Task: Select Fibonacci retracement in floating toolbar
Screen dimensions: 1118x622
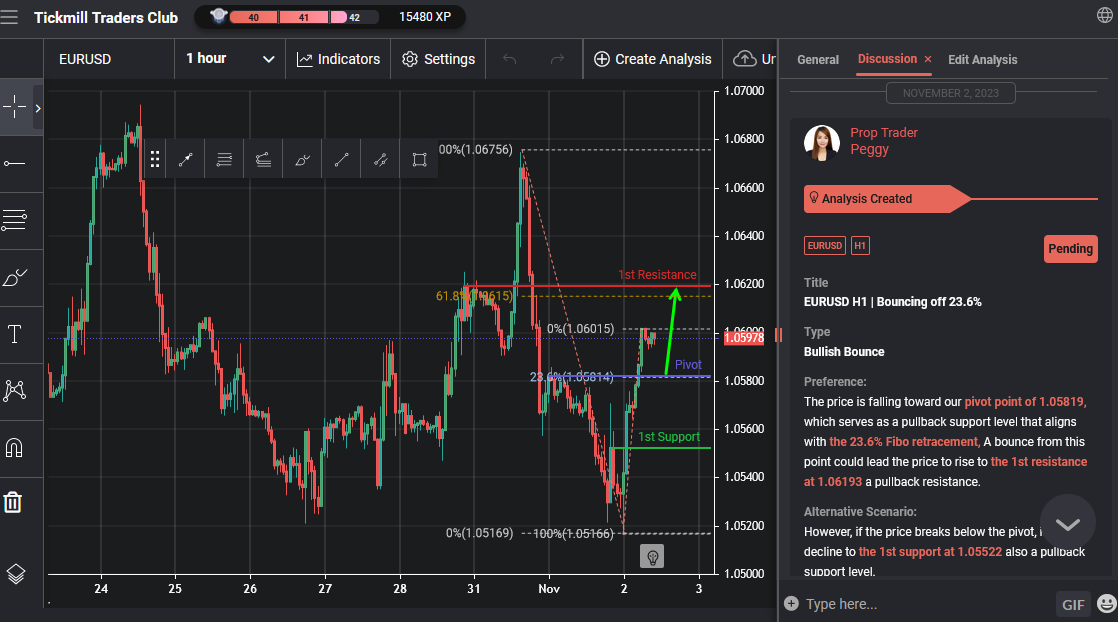Action: click(224, 159)
